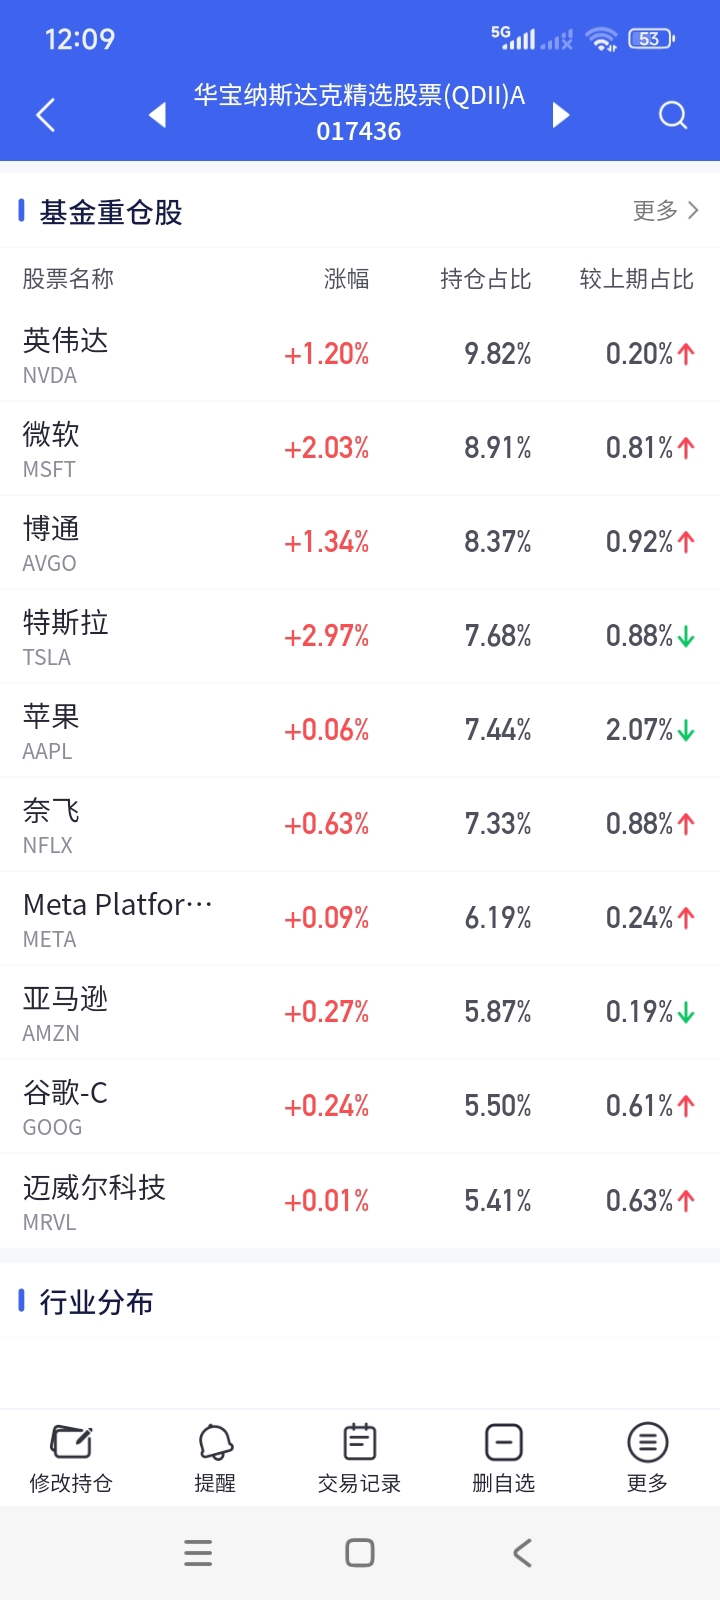The height and width of the screenshot is (1600, 720).
Task: Tap the 行业分布 section heading
Action: tap(96, 1302)
